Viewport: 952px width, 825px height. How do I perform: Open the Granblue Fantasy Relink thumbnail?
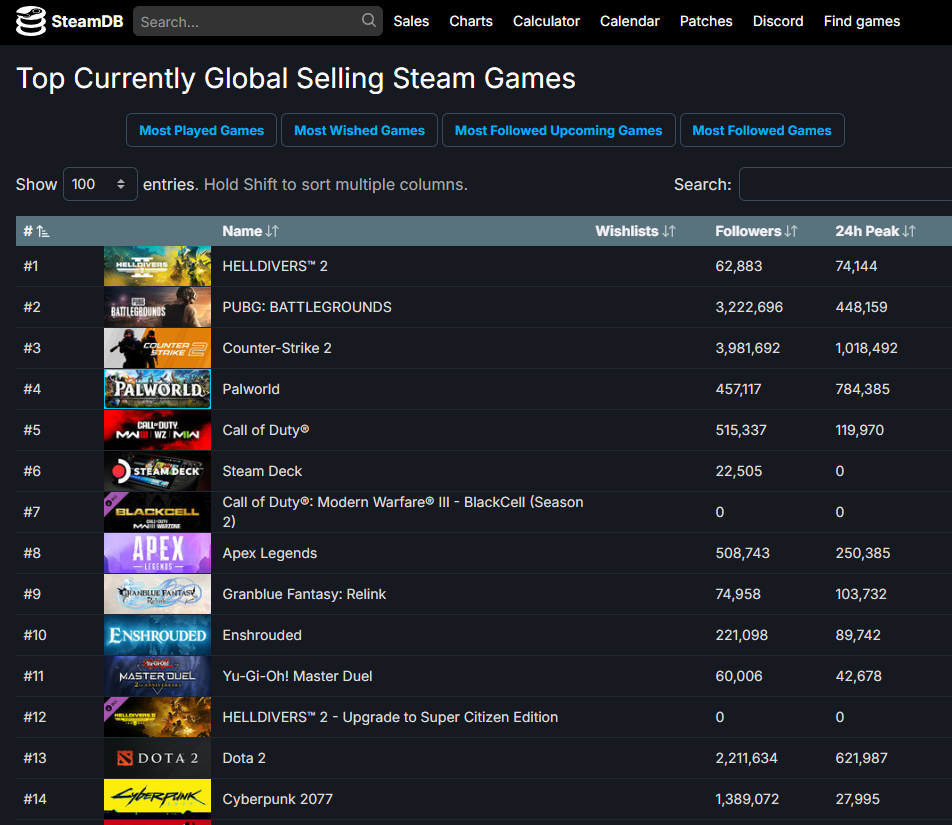(x=157, y=594)
